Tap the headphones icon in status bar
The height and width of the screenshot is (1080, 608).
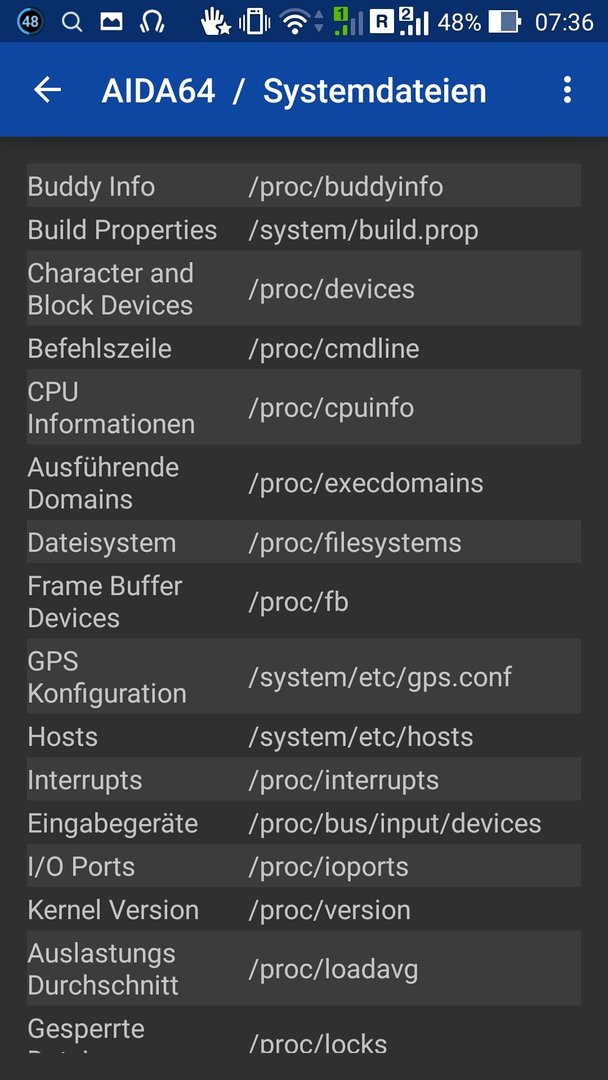[151, 22]
